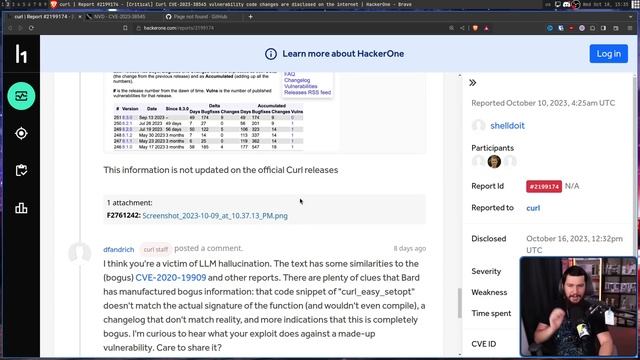This screenshot has height=360, width=640.
Task: Click the page's vertical scrollbar thumb
Action: tap(460, 303)
